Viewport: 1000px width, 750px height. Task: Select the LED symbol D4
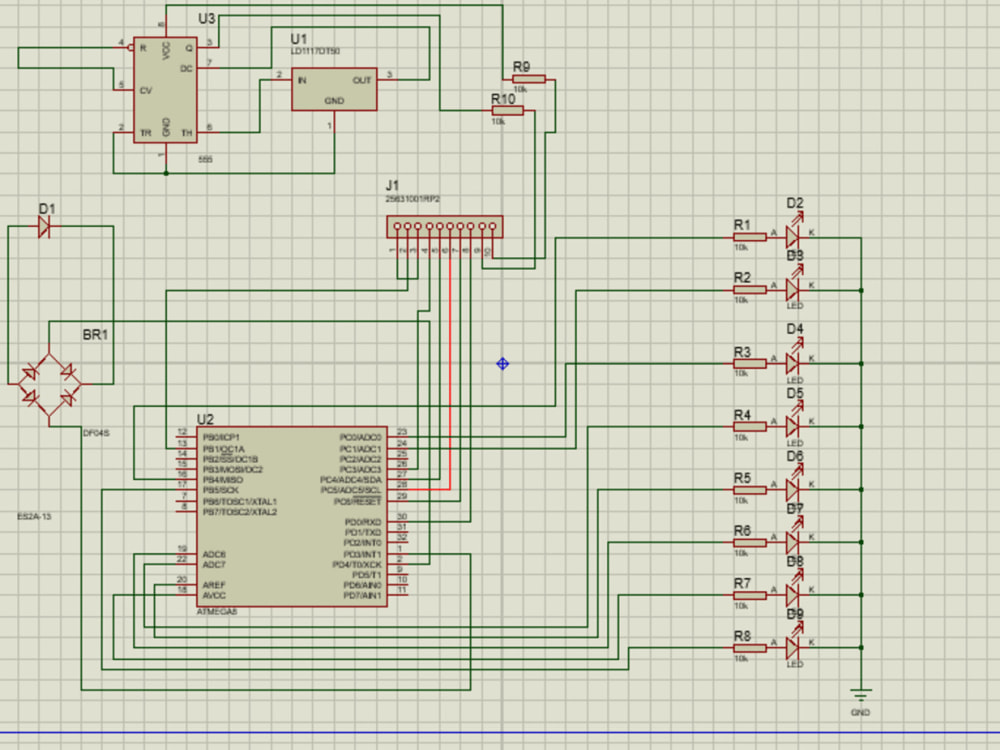pyautogui.click(x=793, y=363)
